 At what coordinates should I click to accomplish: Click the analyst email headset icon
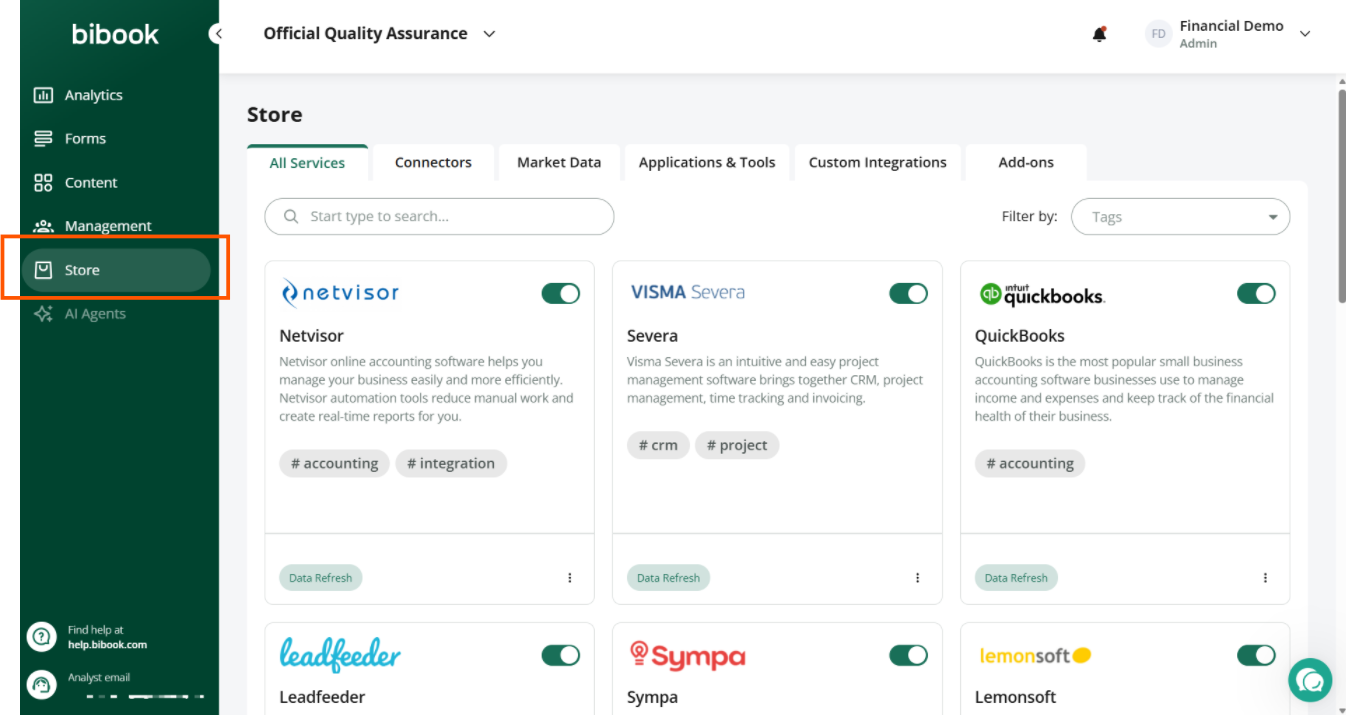42,685
